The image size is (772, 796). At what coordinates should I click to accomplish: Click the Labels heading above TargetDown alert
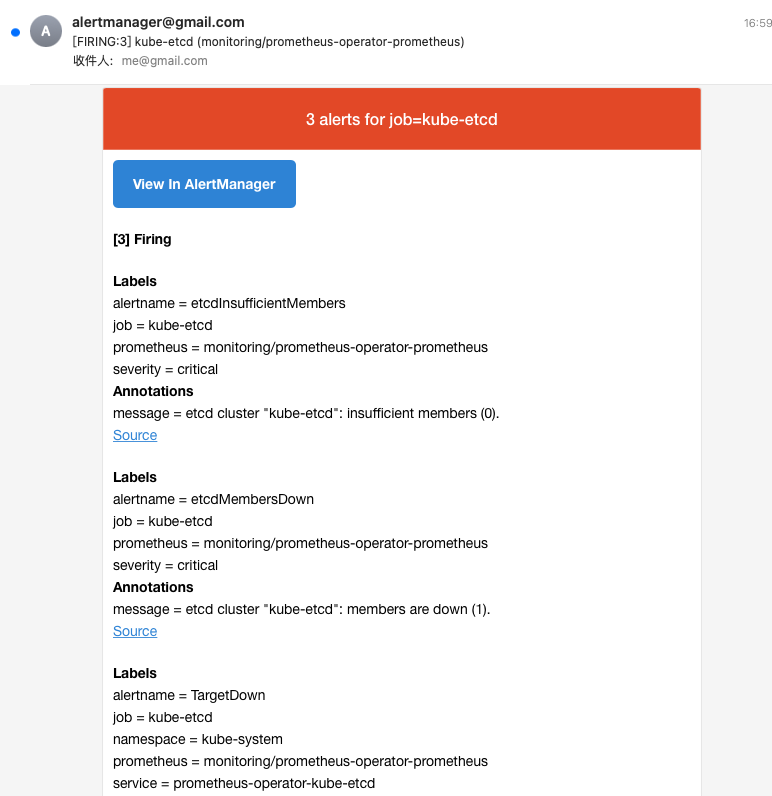point(135,673)
